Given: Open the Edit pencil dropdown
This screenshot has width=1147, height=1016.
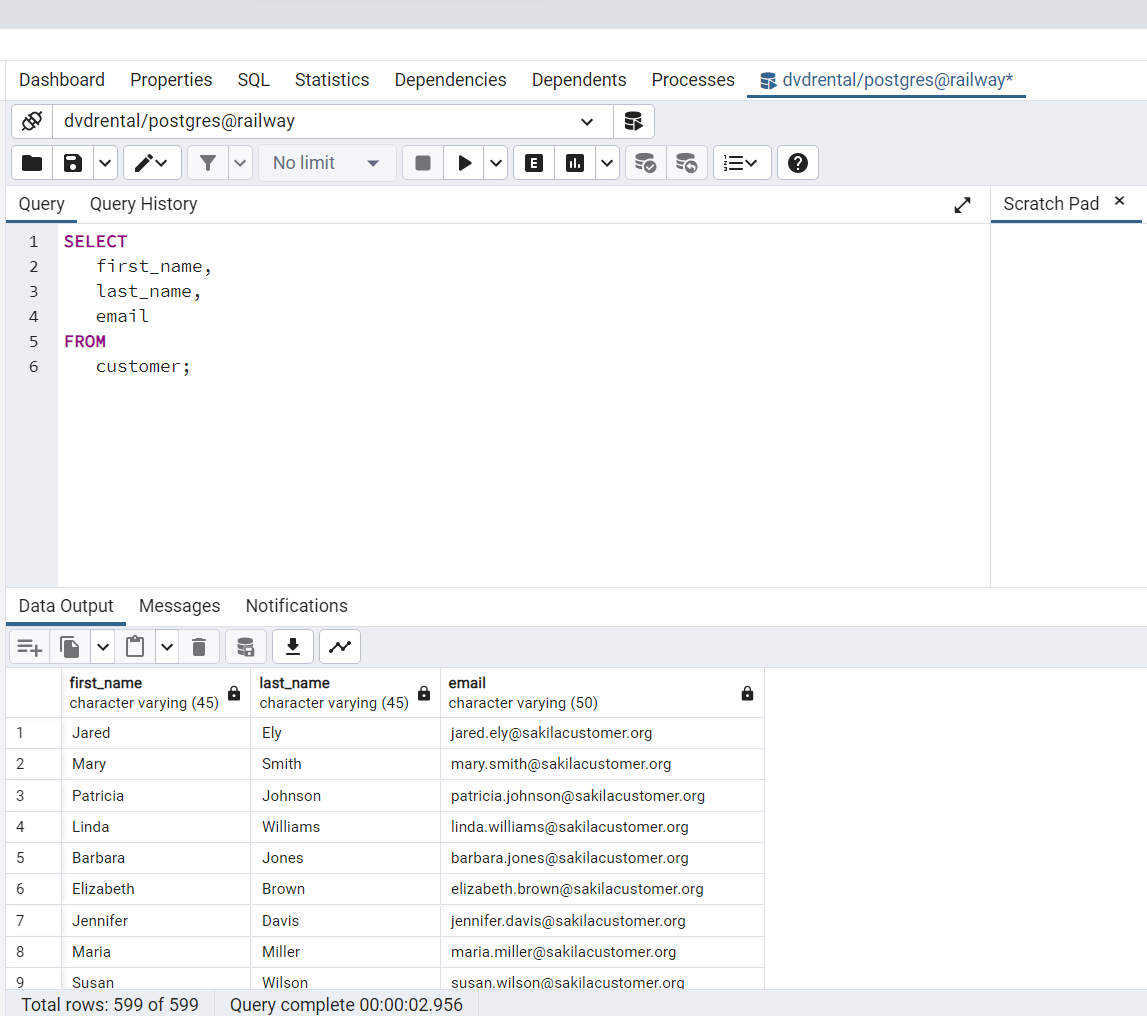Looking at the screenshot, I should point(152,162).
